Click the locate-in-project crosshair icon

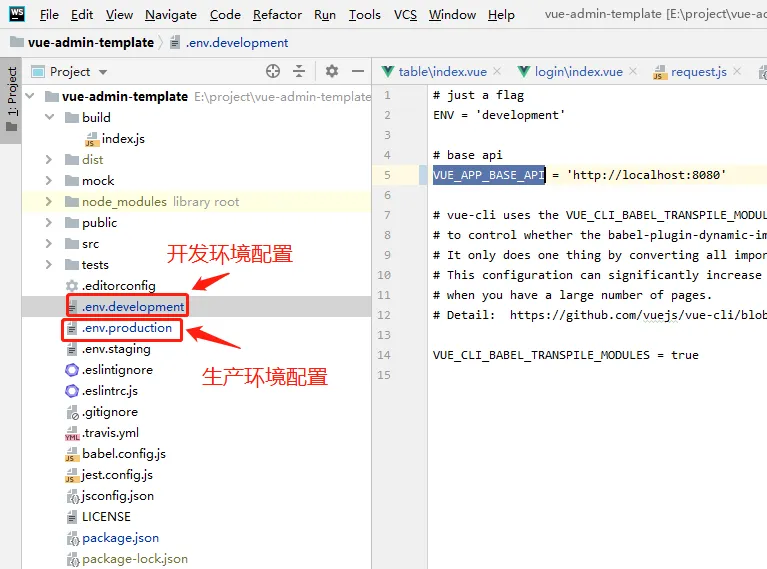[x=273, y=71]
